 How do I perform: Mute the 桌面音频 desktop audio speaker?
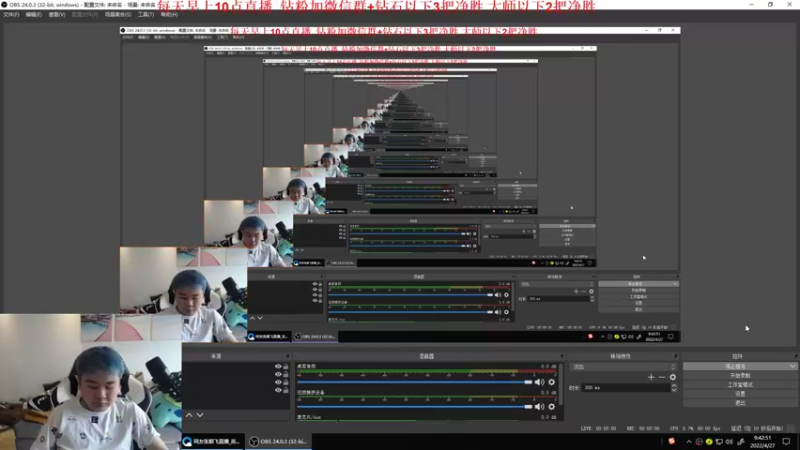pyautogui.click(x=539, y=382)
